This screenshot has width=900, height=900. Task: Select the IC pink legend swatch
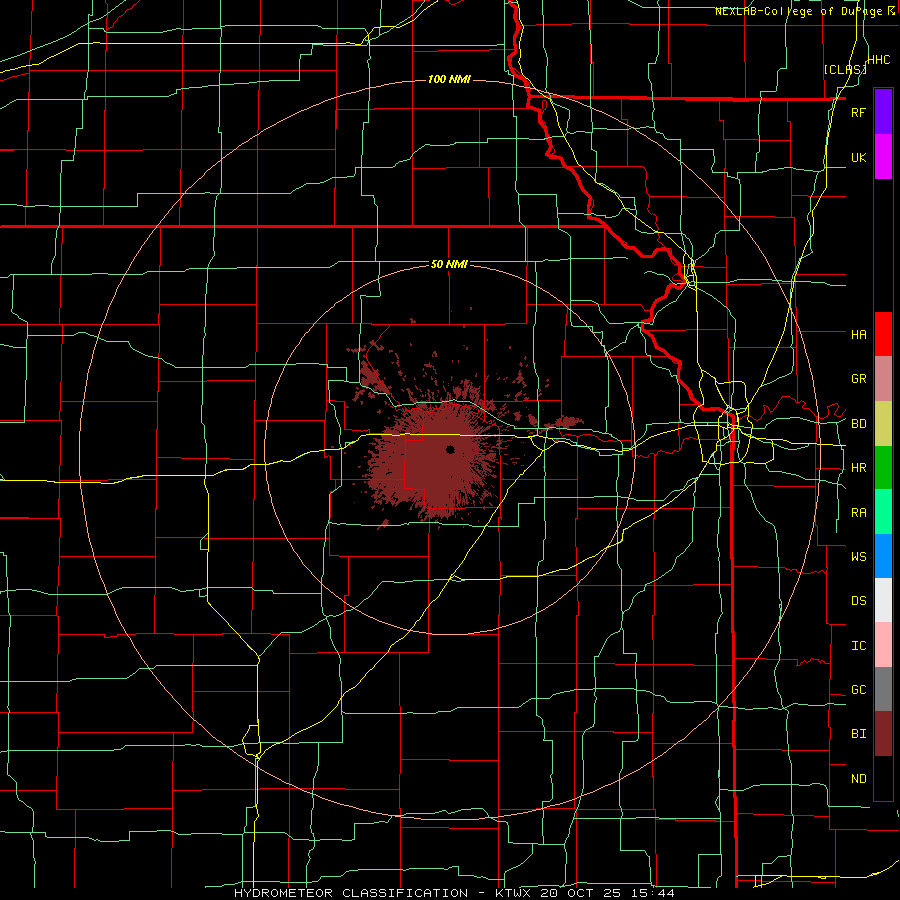[883, 645]
